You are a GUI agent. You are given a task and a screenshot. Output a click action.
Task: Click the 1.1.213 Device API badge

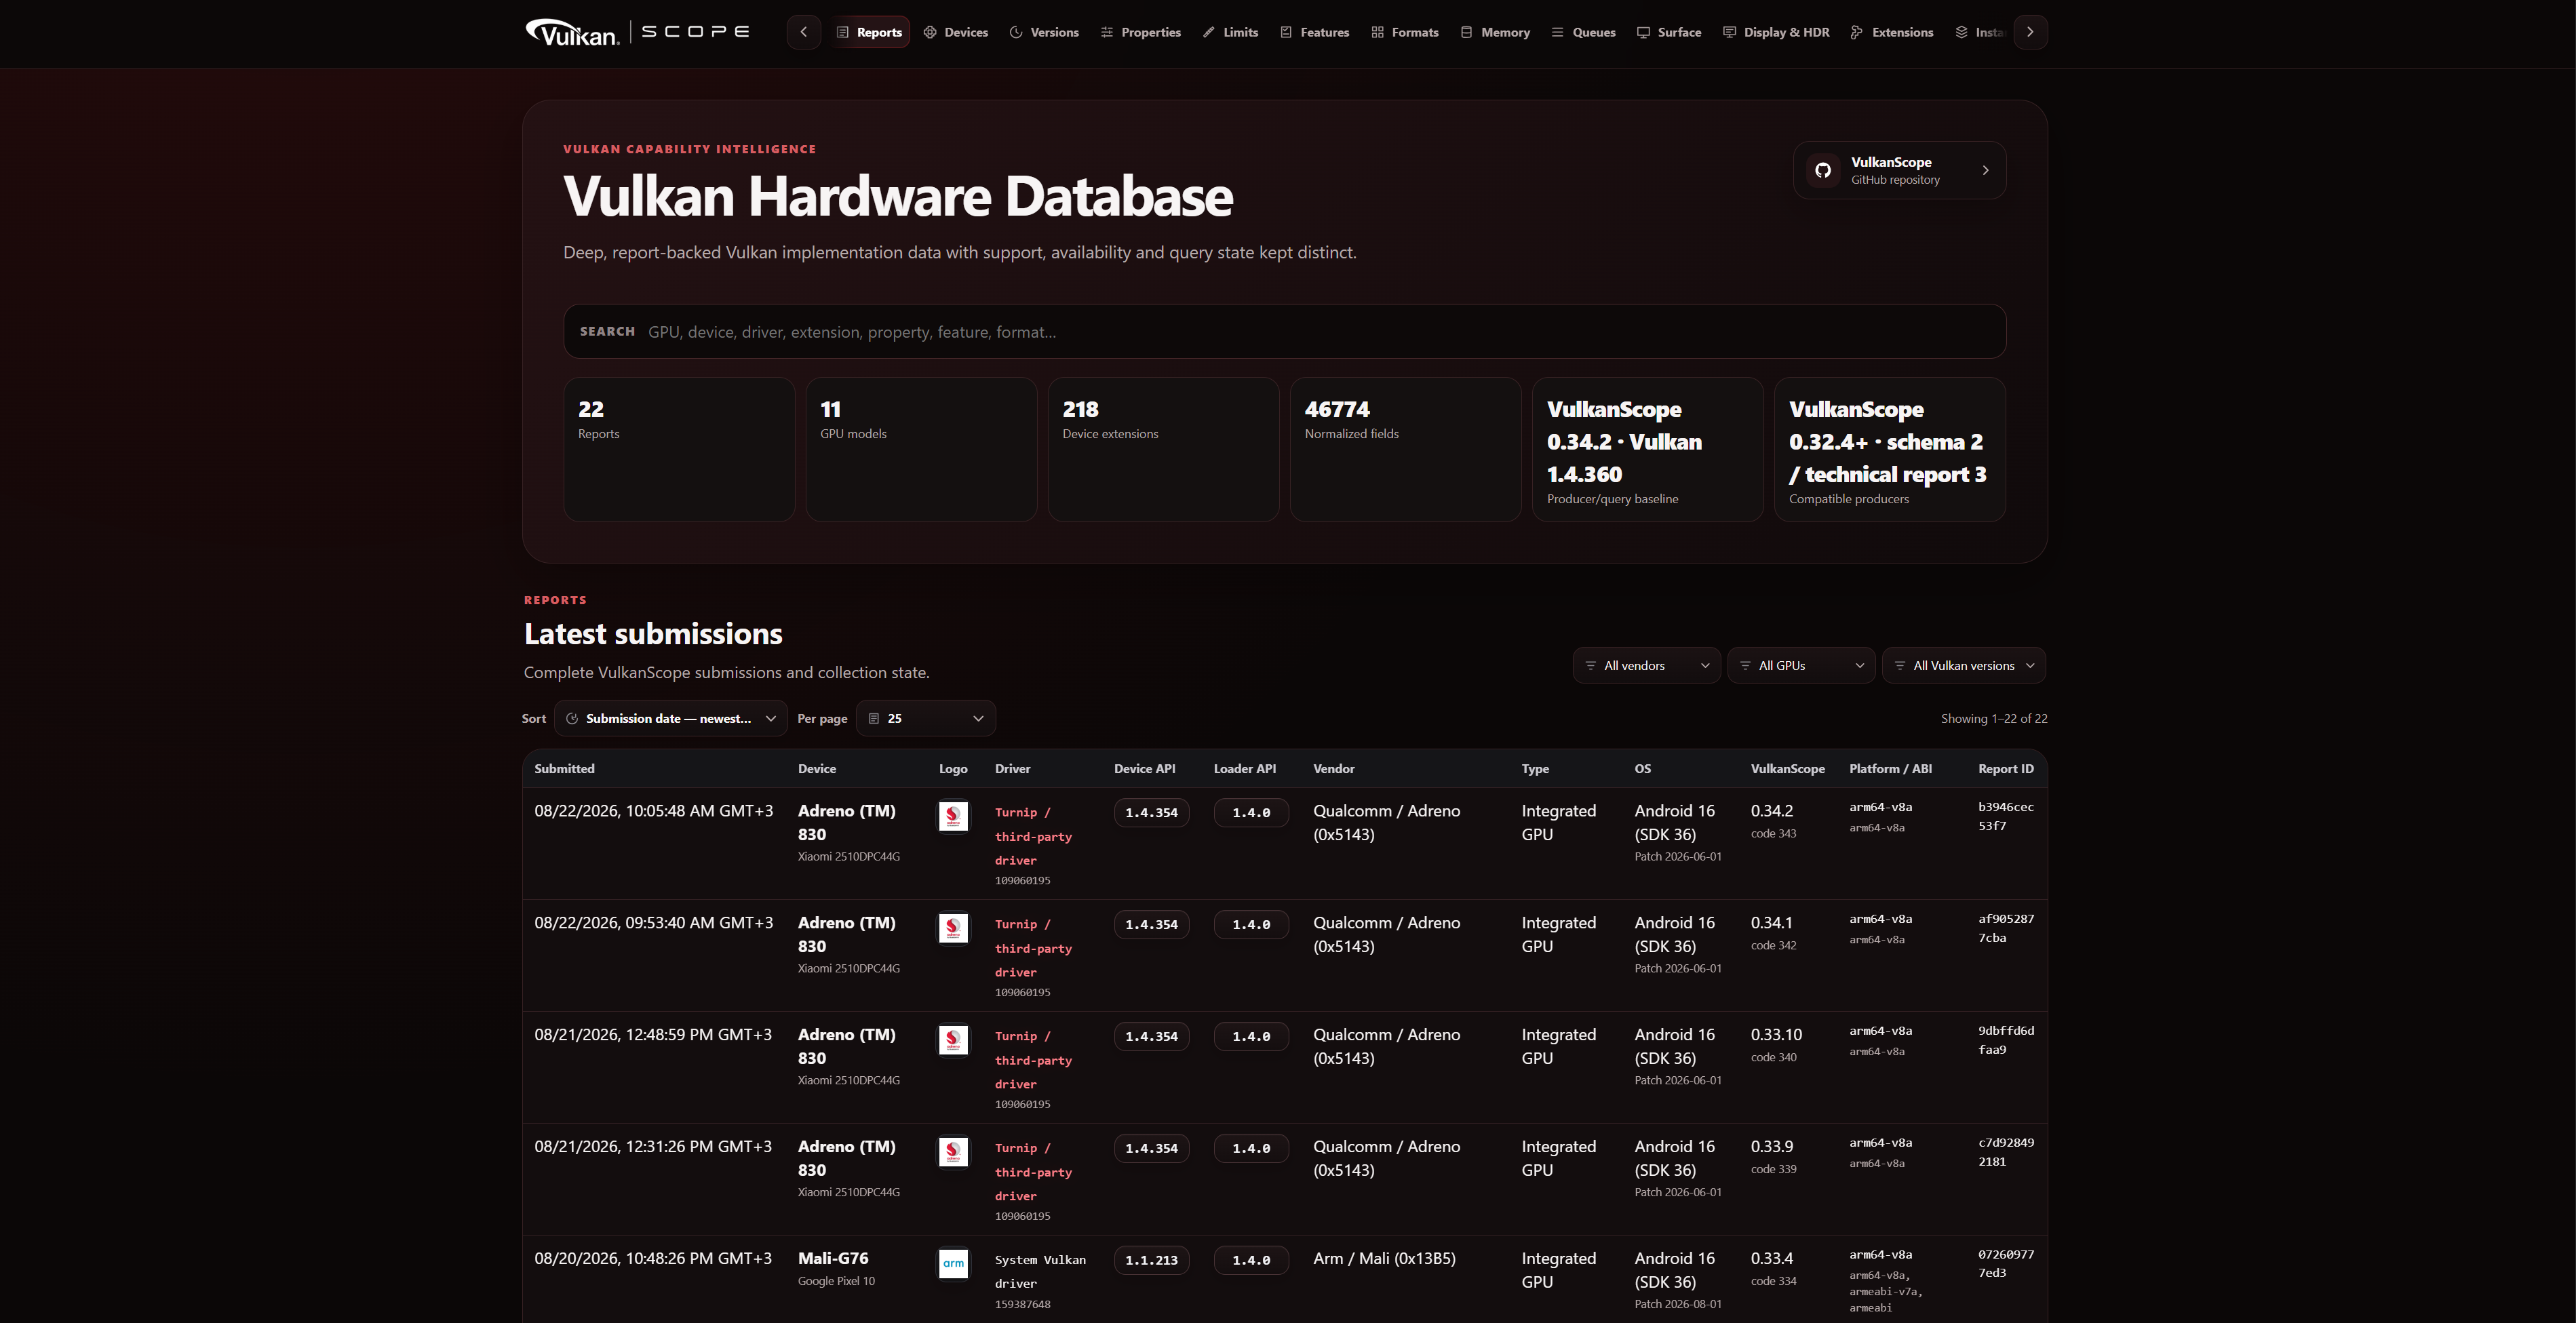pos(1151,1260)
